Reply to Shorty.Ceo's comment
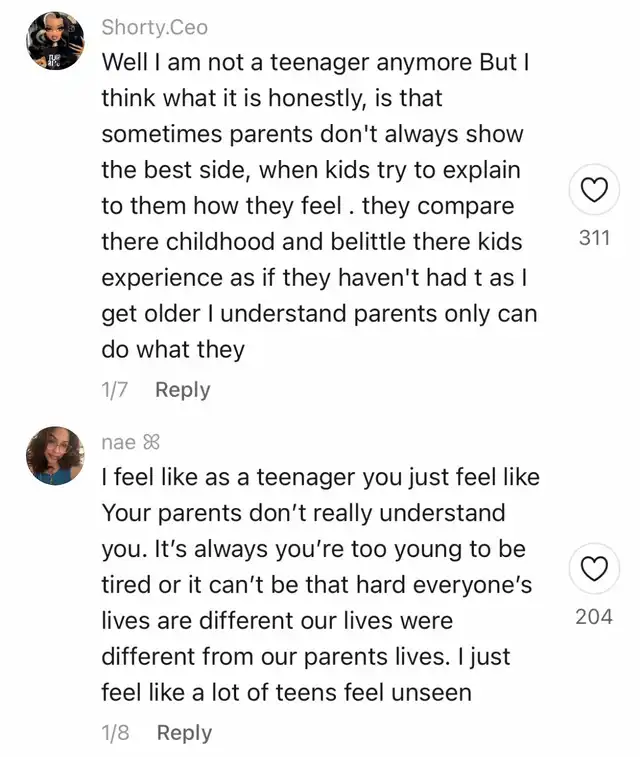This screenshot has width=640, height=757. click(183, 390)
